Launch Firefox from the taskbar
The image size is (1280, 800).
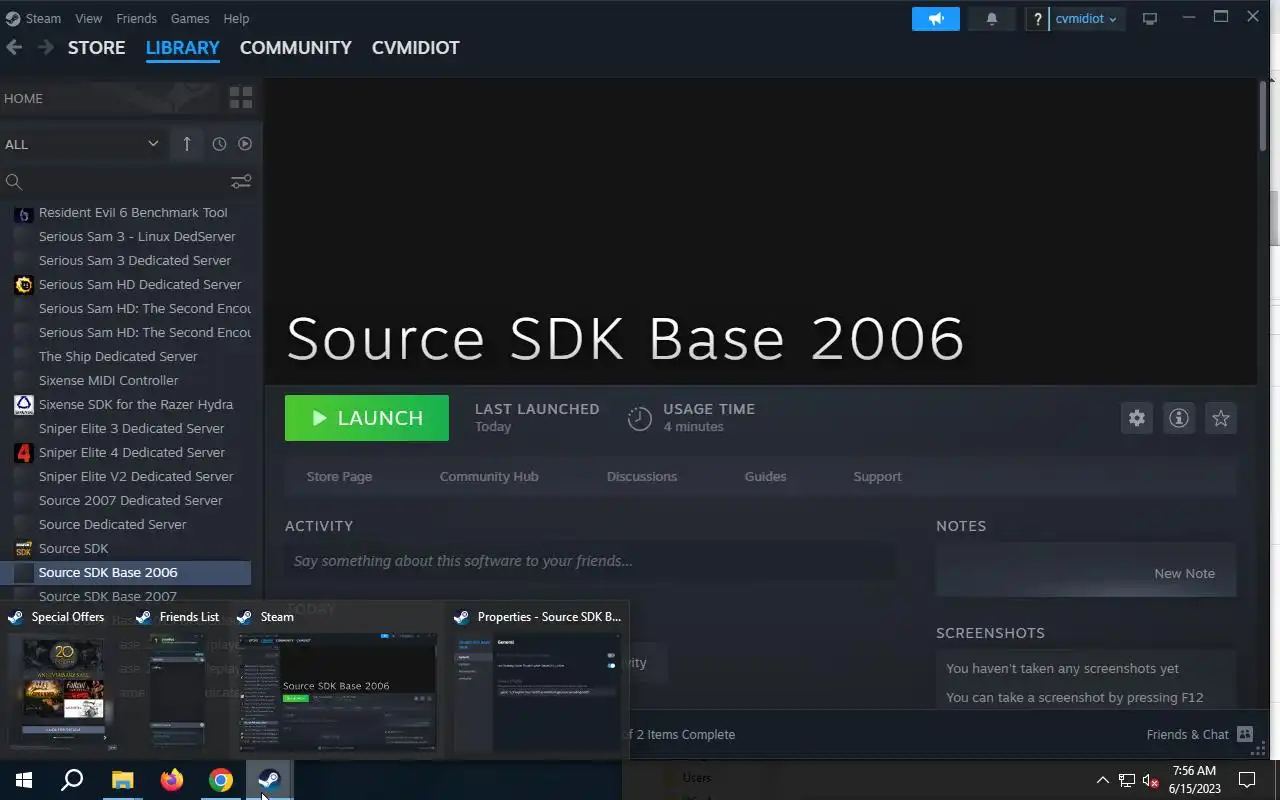(172, 780)
